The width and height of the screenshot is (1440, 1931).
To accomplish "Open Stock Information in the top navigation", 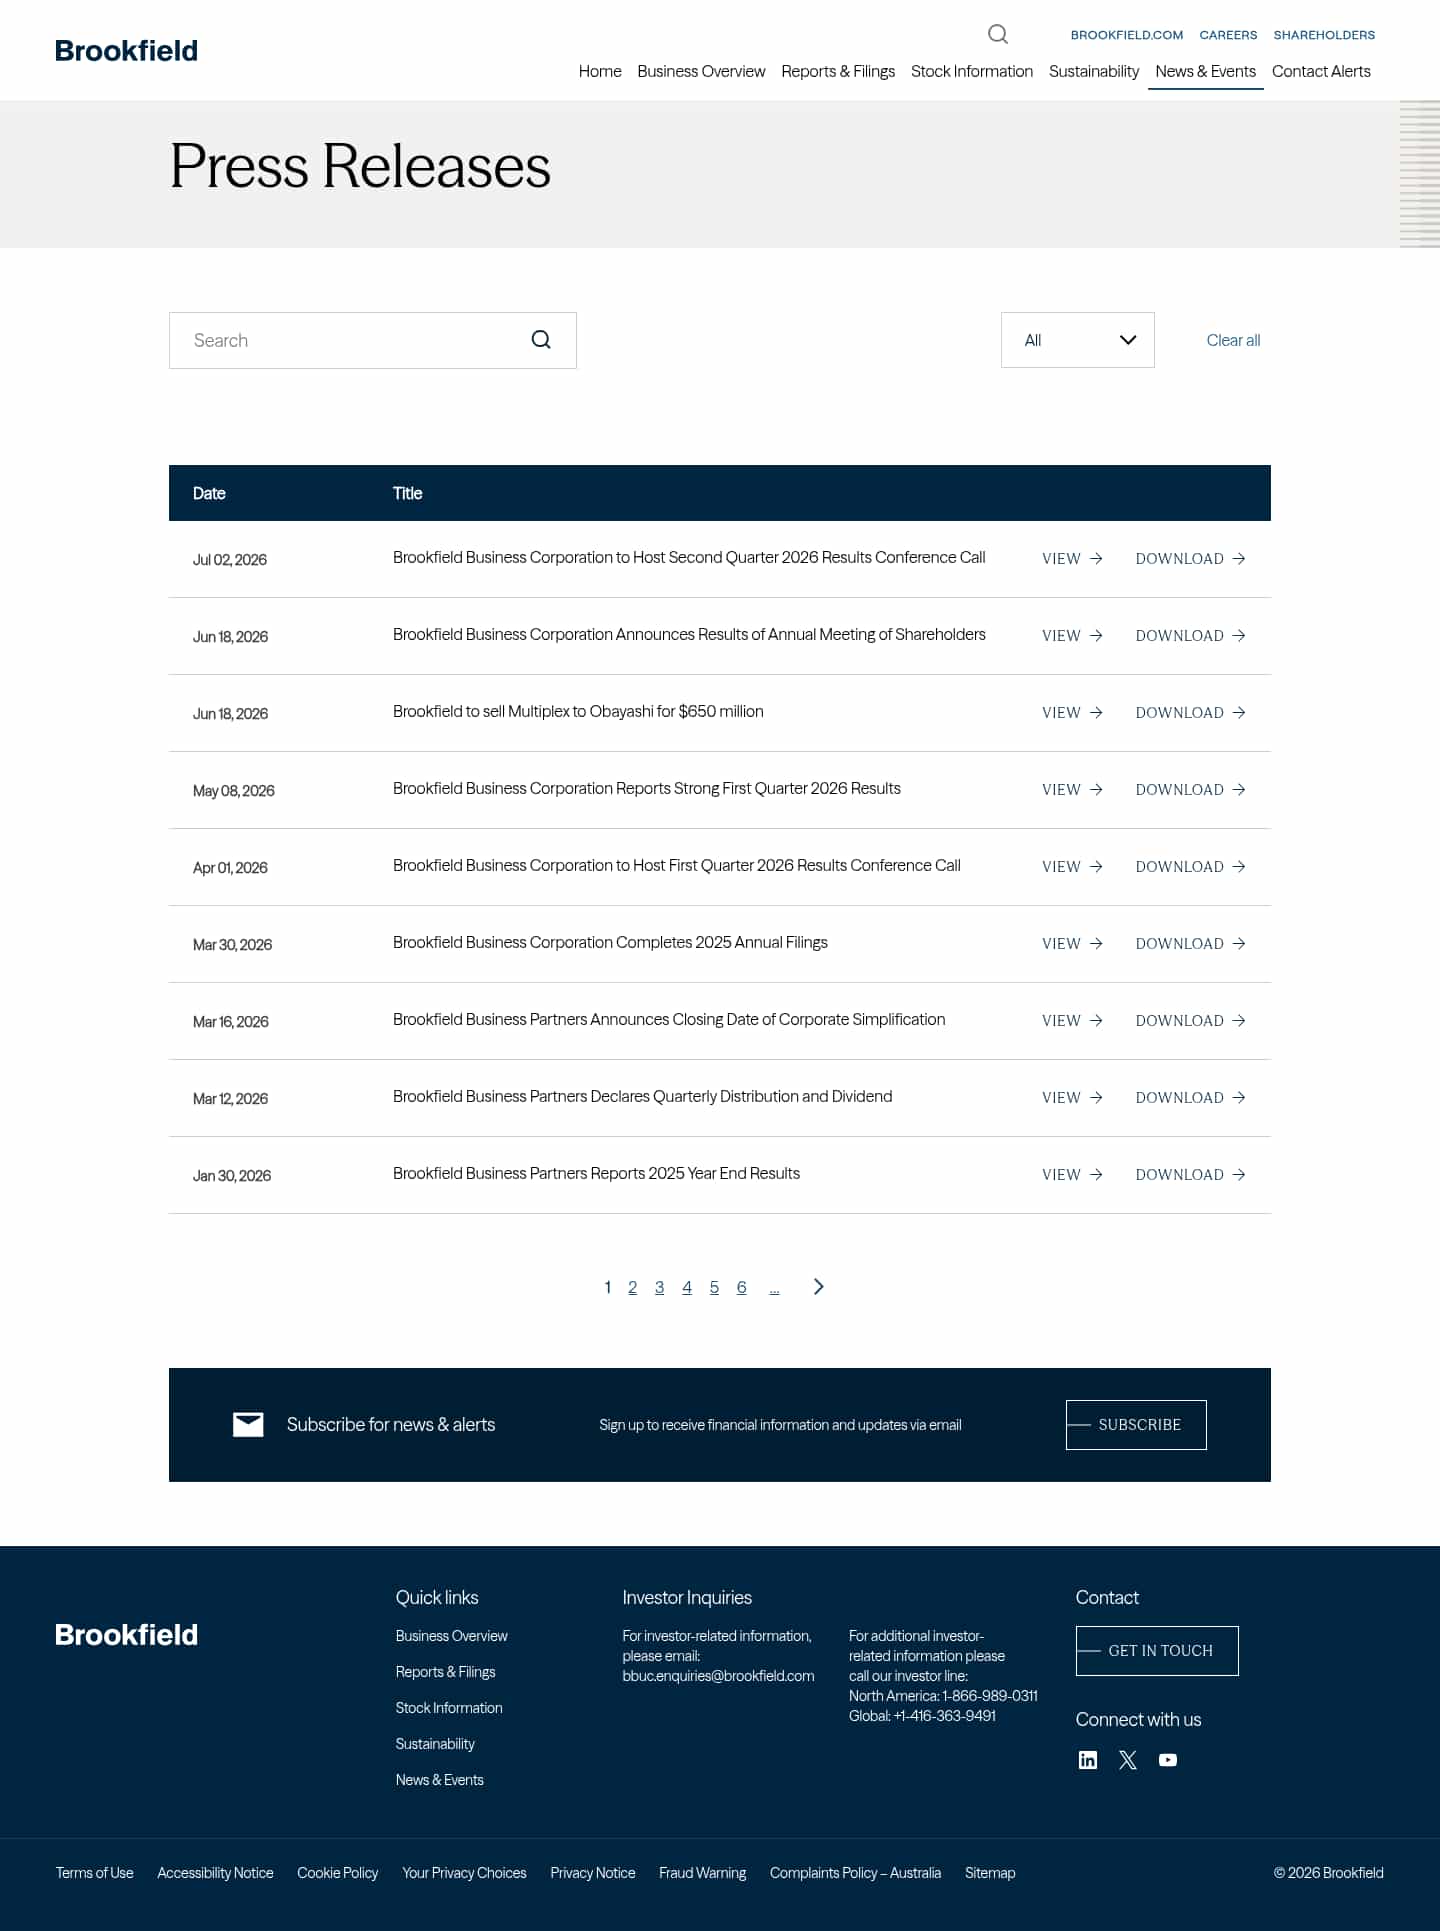I will 972,71.
